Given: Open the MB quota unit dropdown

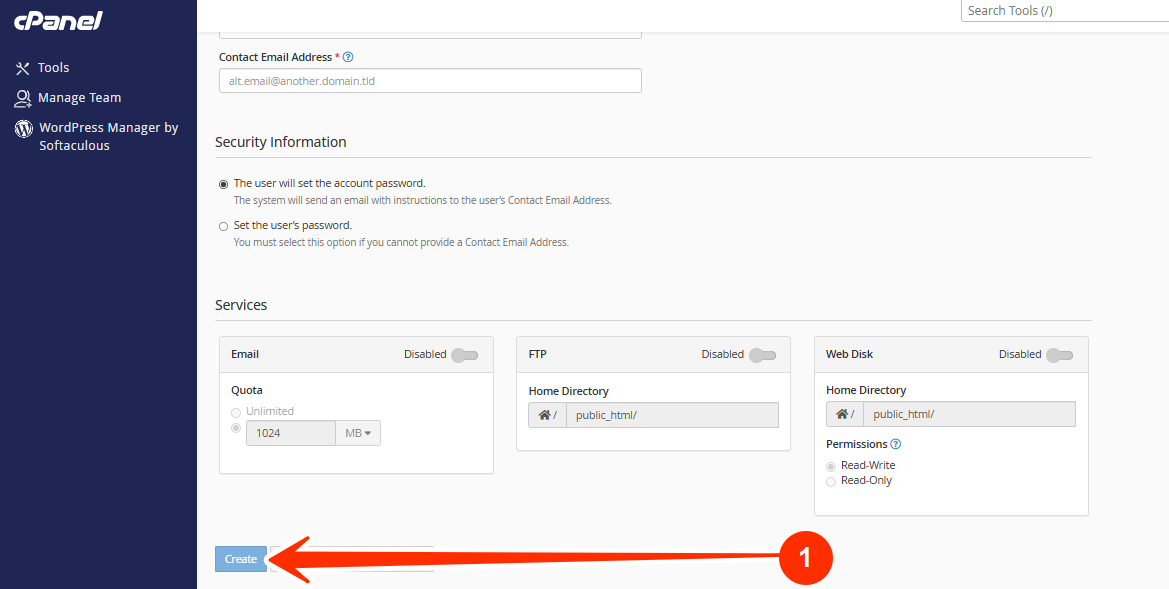Looking at the screenshot, I should [358, 433].
